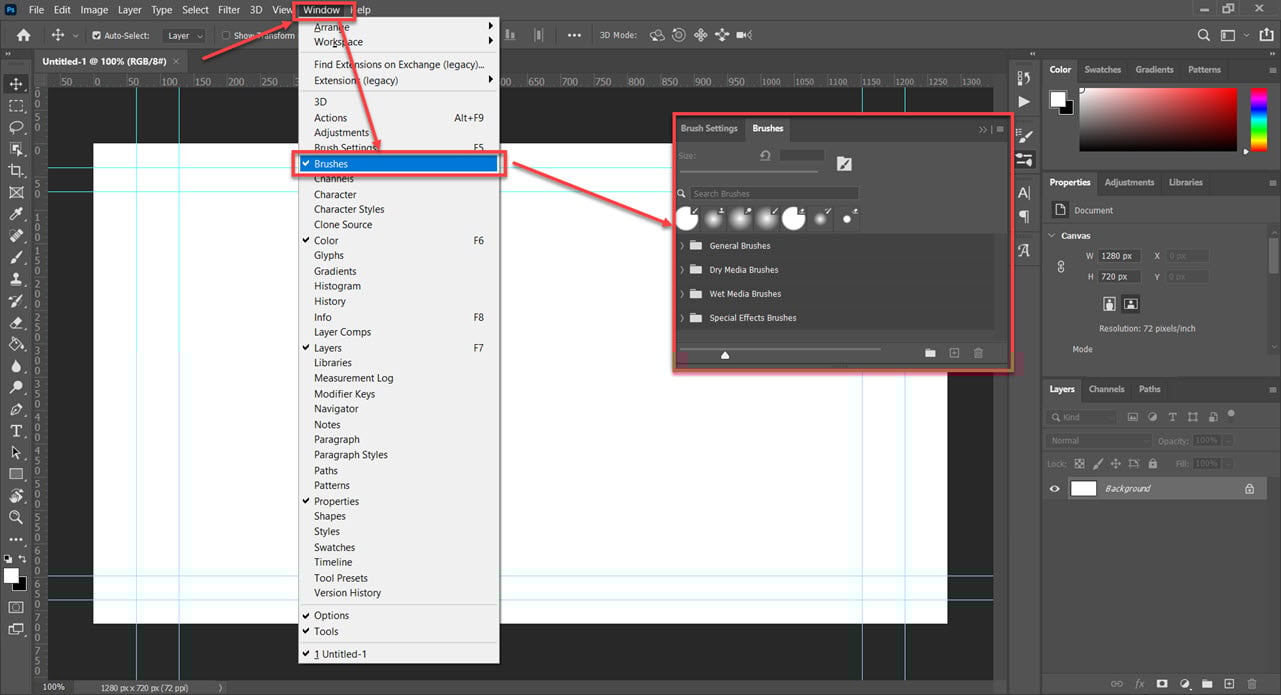1281x695 pixels.
Task: Toggle the Auto-Select checkbox
Action: click(x=97, y=36)
